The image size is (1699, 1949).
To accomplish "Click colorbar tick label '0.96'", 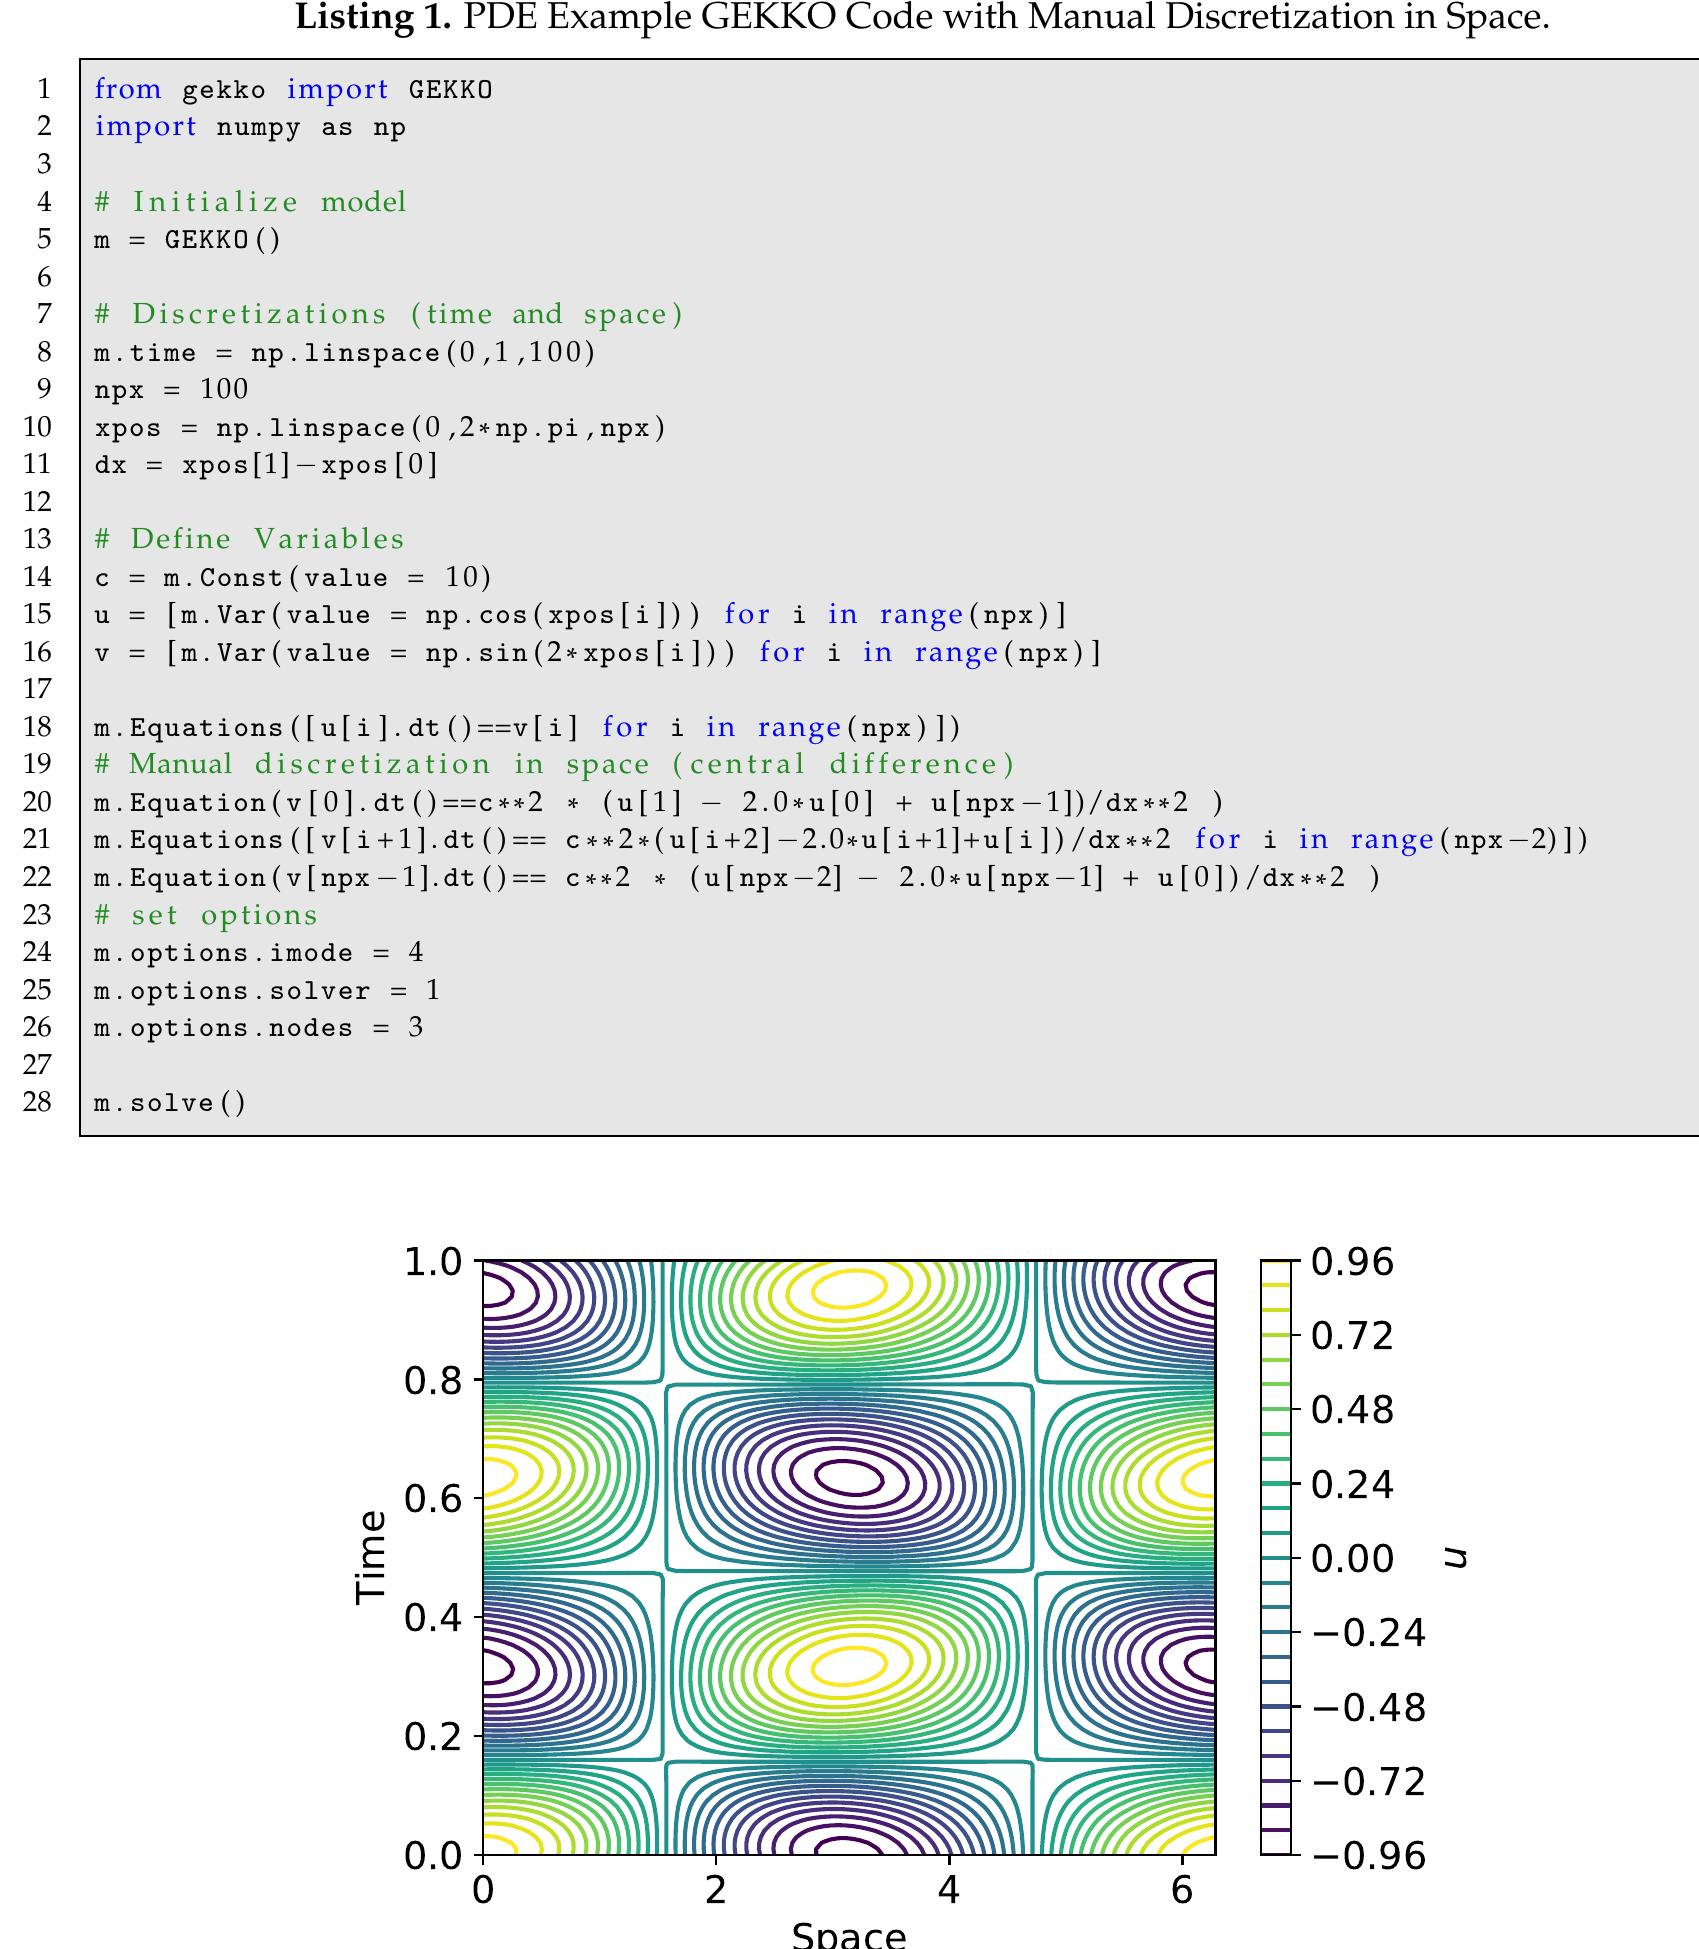I will point(1352,1262).
